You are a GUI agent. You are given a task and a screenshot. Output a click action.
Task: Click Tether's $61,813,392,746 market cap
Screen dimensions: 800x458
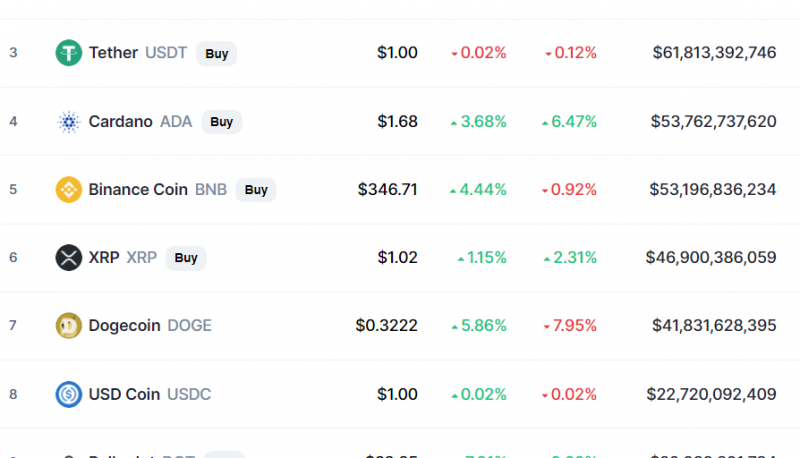[x=714, y=53]
